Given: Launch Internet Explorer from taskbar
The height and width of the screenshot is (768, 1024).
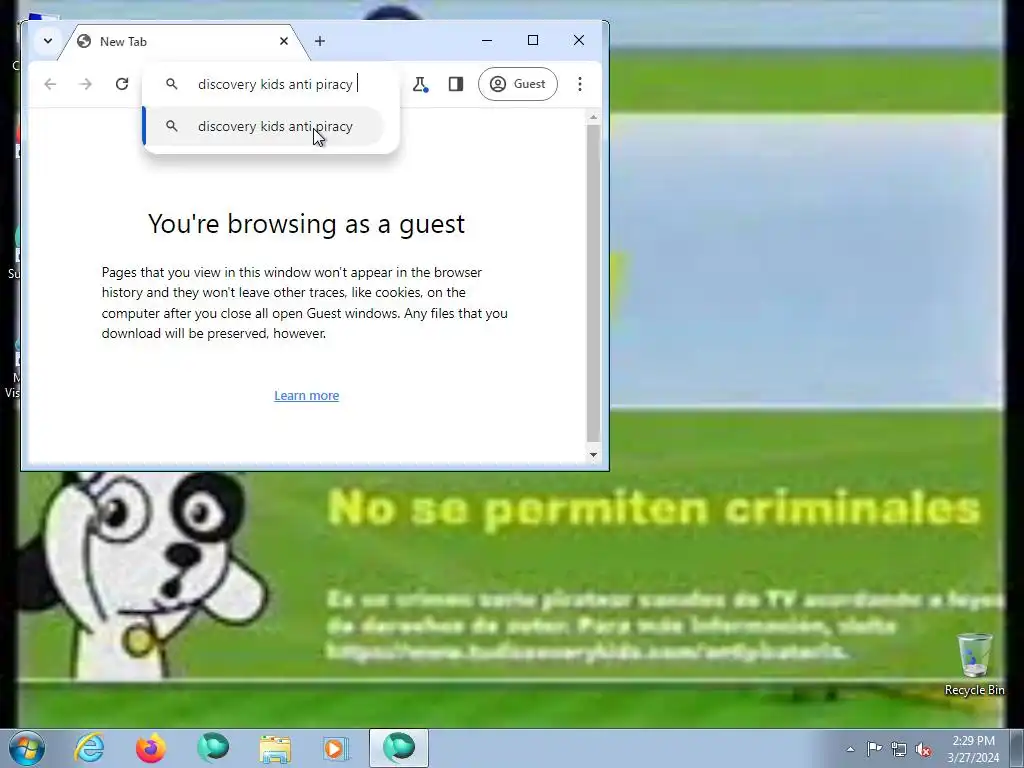Looking at the screenshot, I should (89, 748).
